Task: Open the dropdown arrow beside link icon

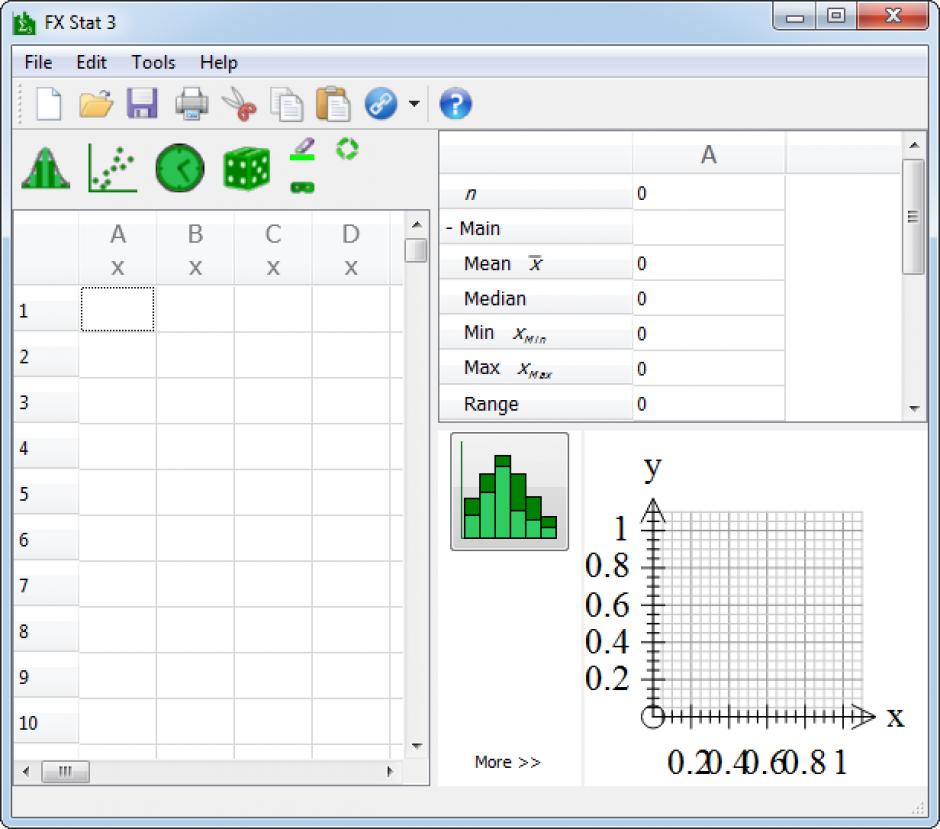Action: pyautogui.click(x=414, y=104)
